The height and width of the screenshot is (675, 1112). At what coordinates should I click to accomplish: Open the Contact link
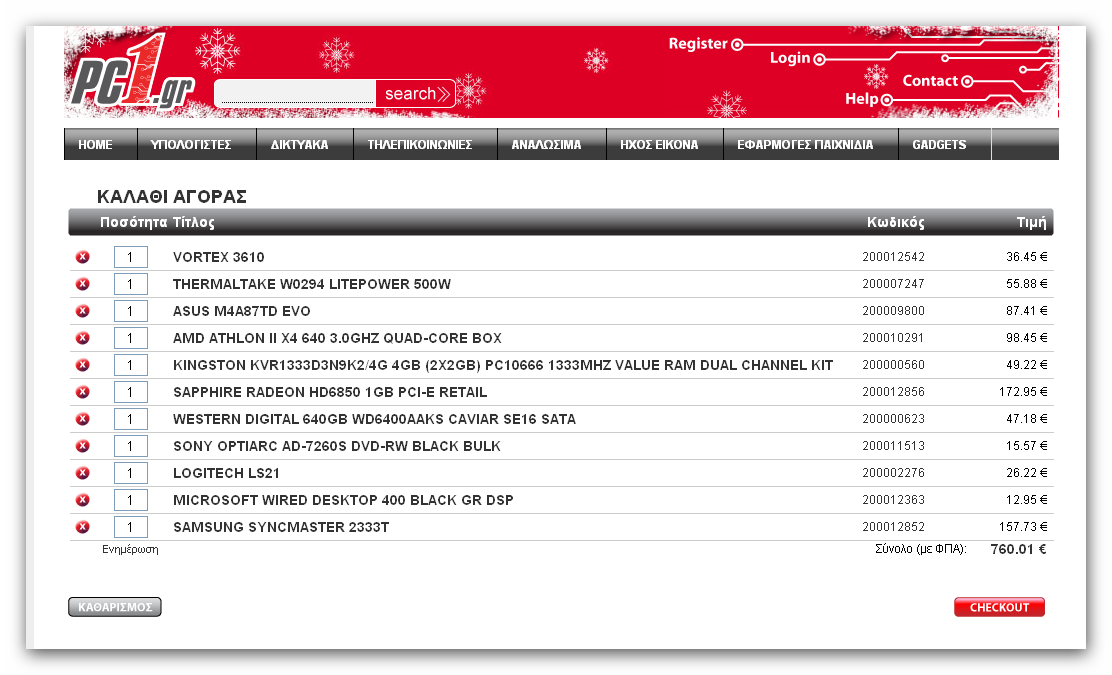pos(930,81)
